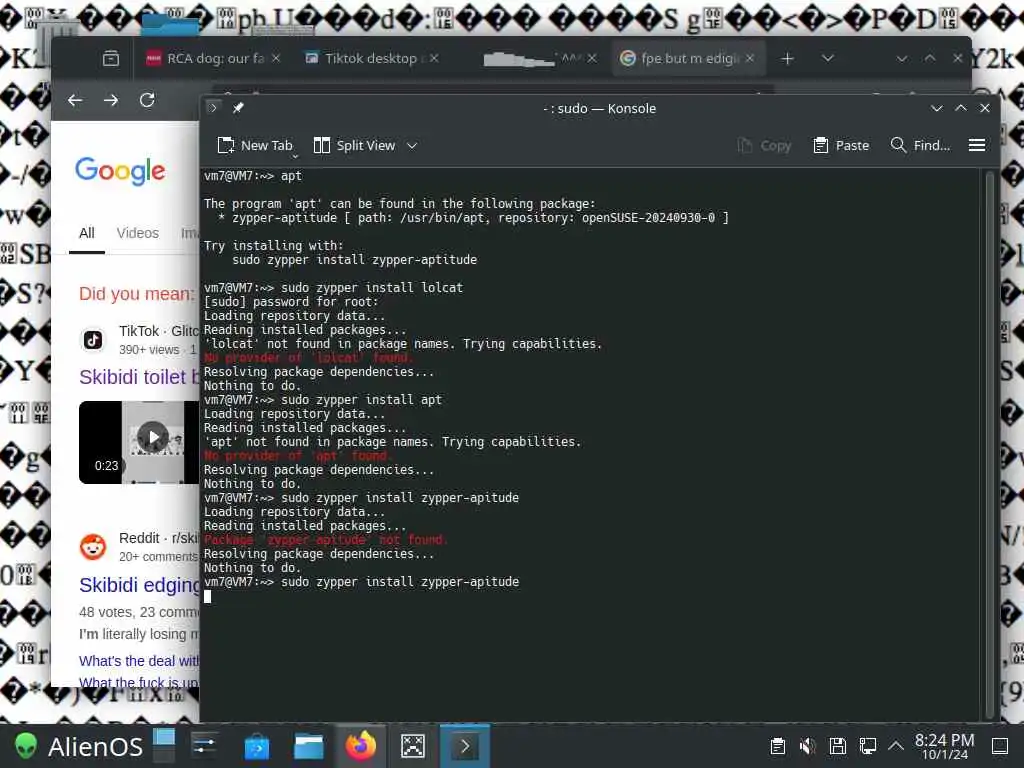
Task: Click the 'sudo zypper install zypper-aptitude' suggestion line
Action: (355, 260)
